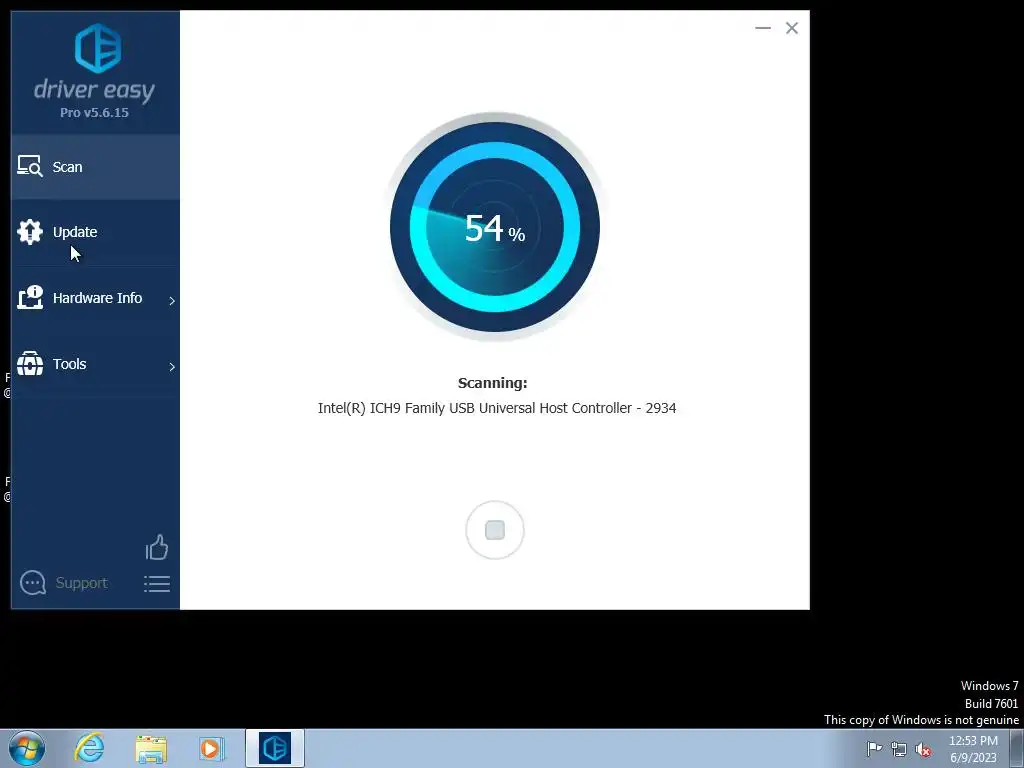Launch Internet Explorer from taskbar
The width and height of the screenshot is (1024, 768).
[x=89, y=748]
